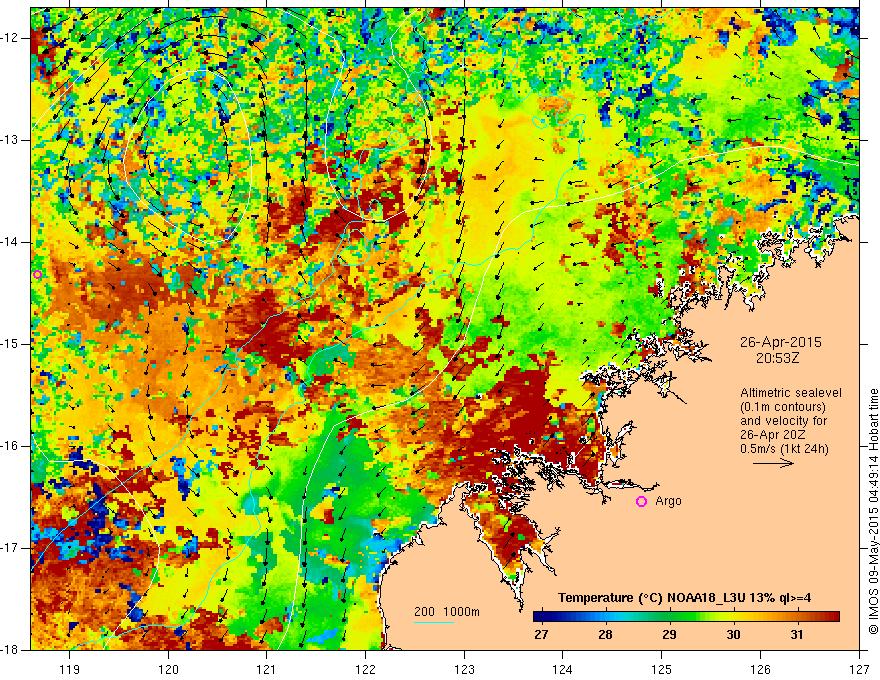Click the longitude '127' axis label
This screenshot has width=880, height=680.
tap(859, 669)
